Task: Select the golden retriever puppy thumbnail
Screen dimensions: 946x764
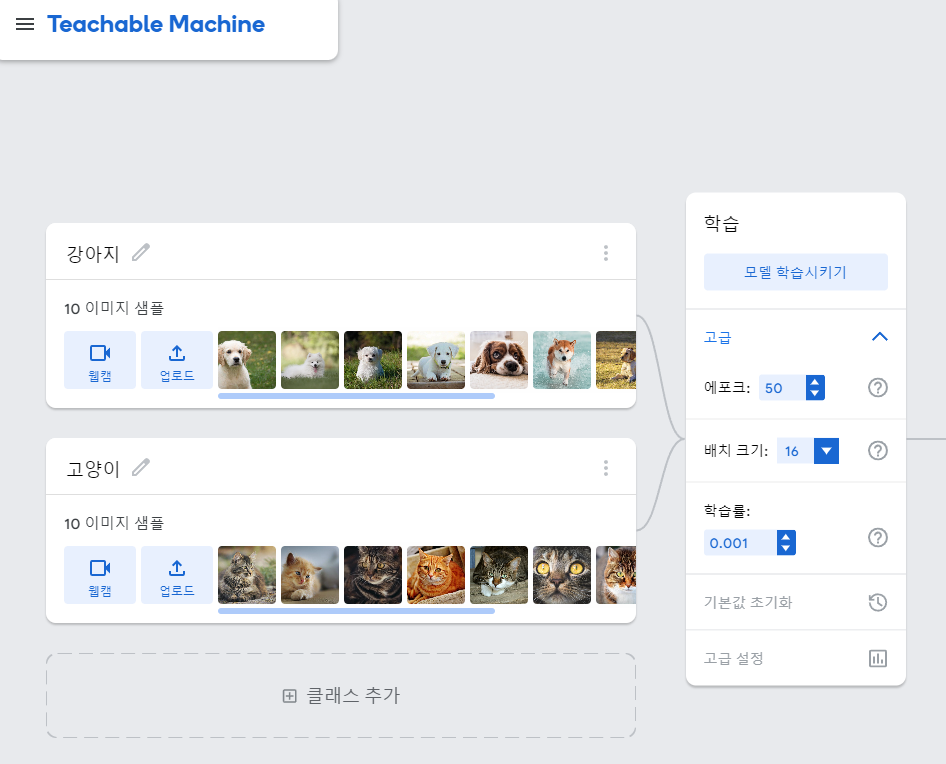Action: (247, 360)
